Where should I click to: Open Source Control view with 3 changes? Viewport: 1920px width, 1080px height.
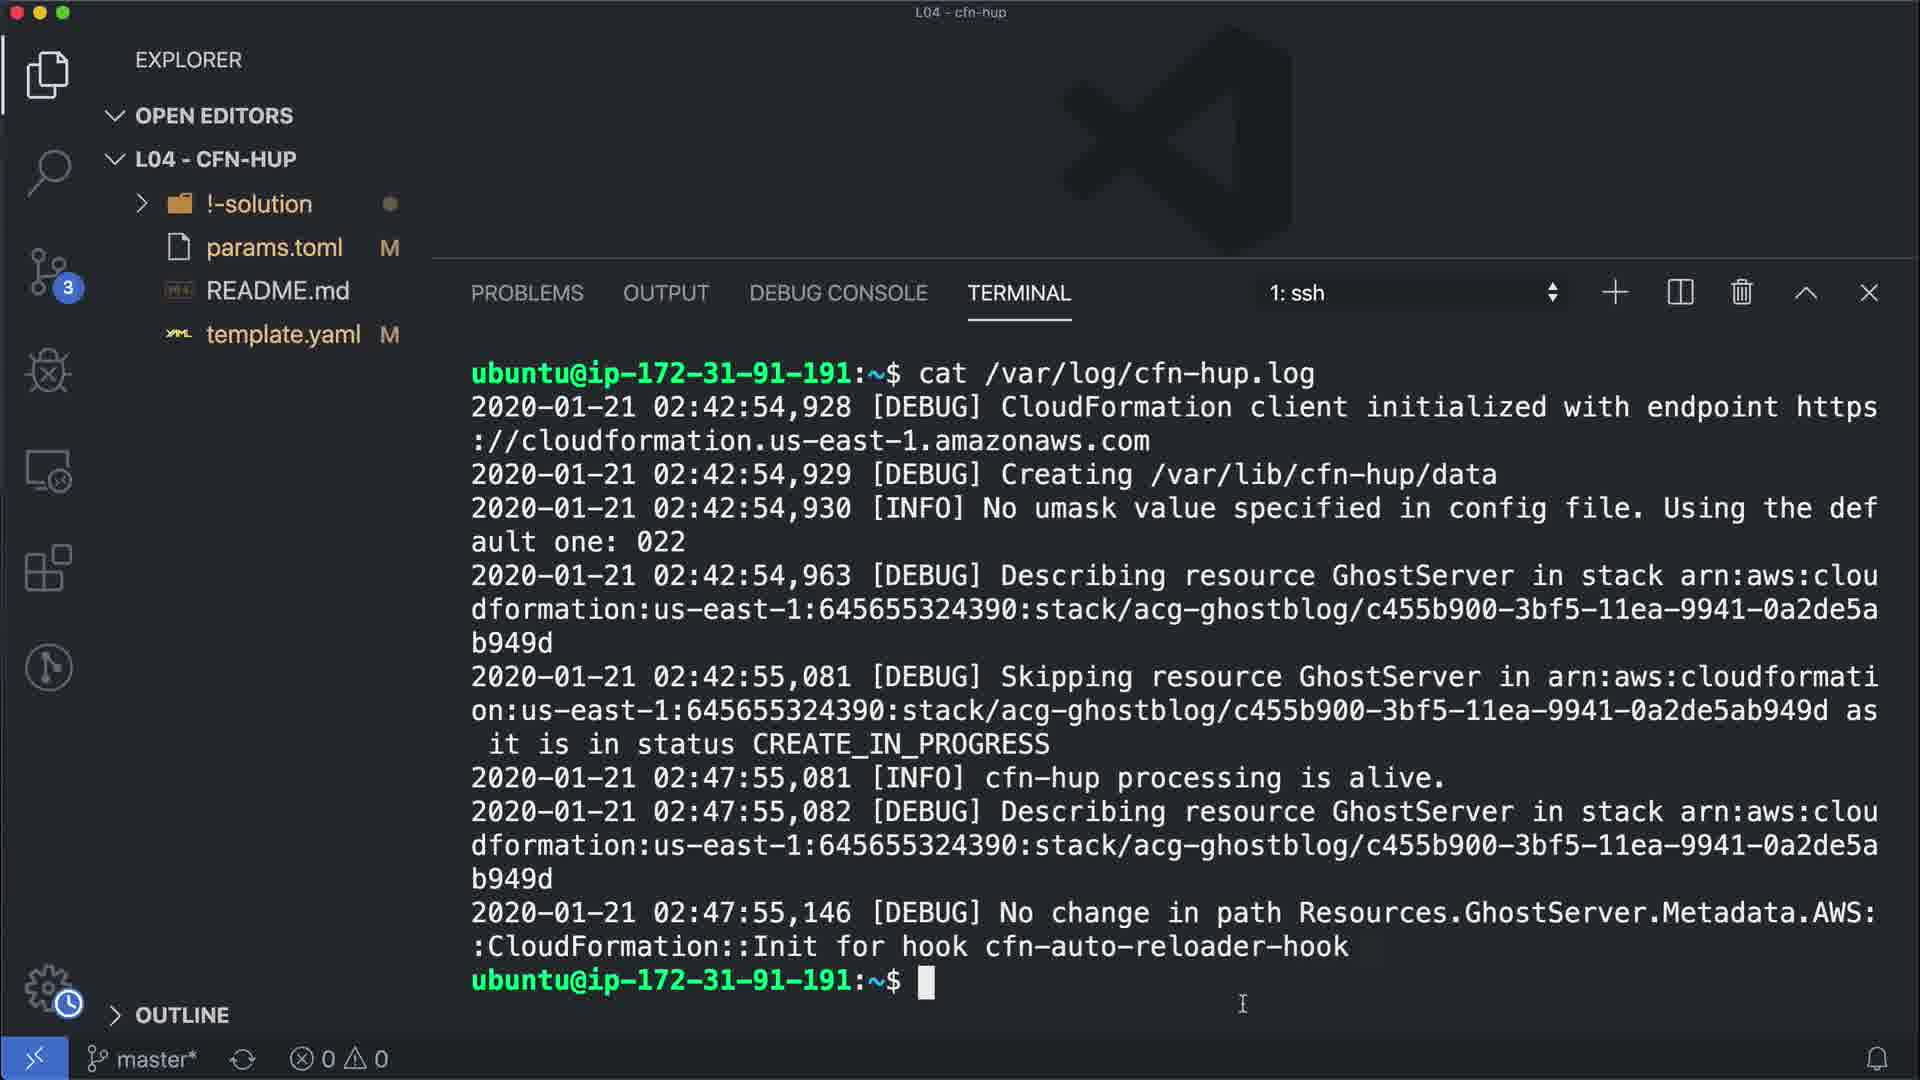point(48,272)
